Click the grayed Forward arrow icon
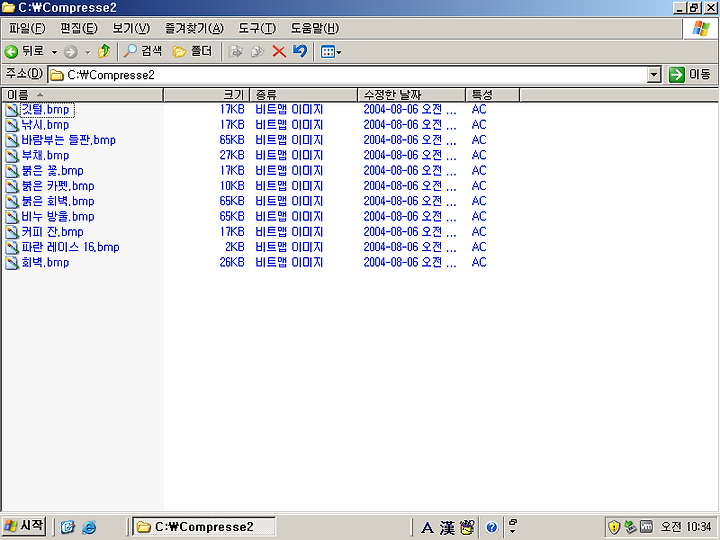Viewport: 720px width, 540px height. (x=70, y=52)
